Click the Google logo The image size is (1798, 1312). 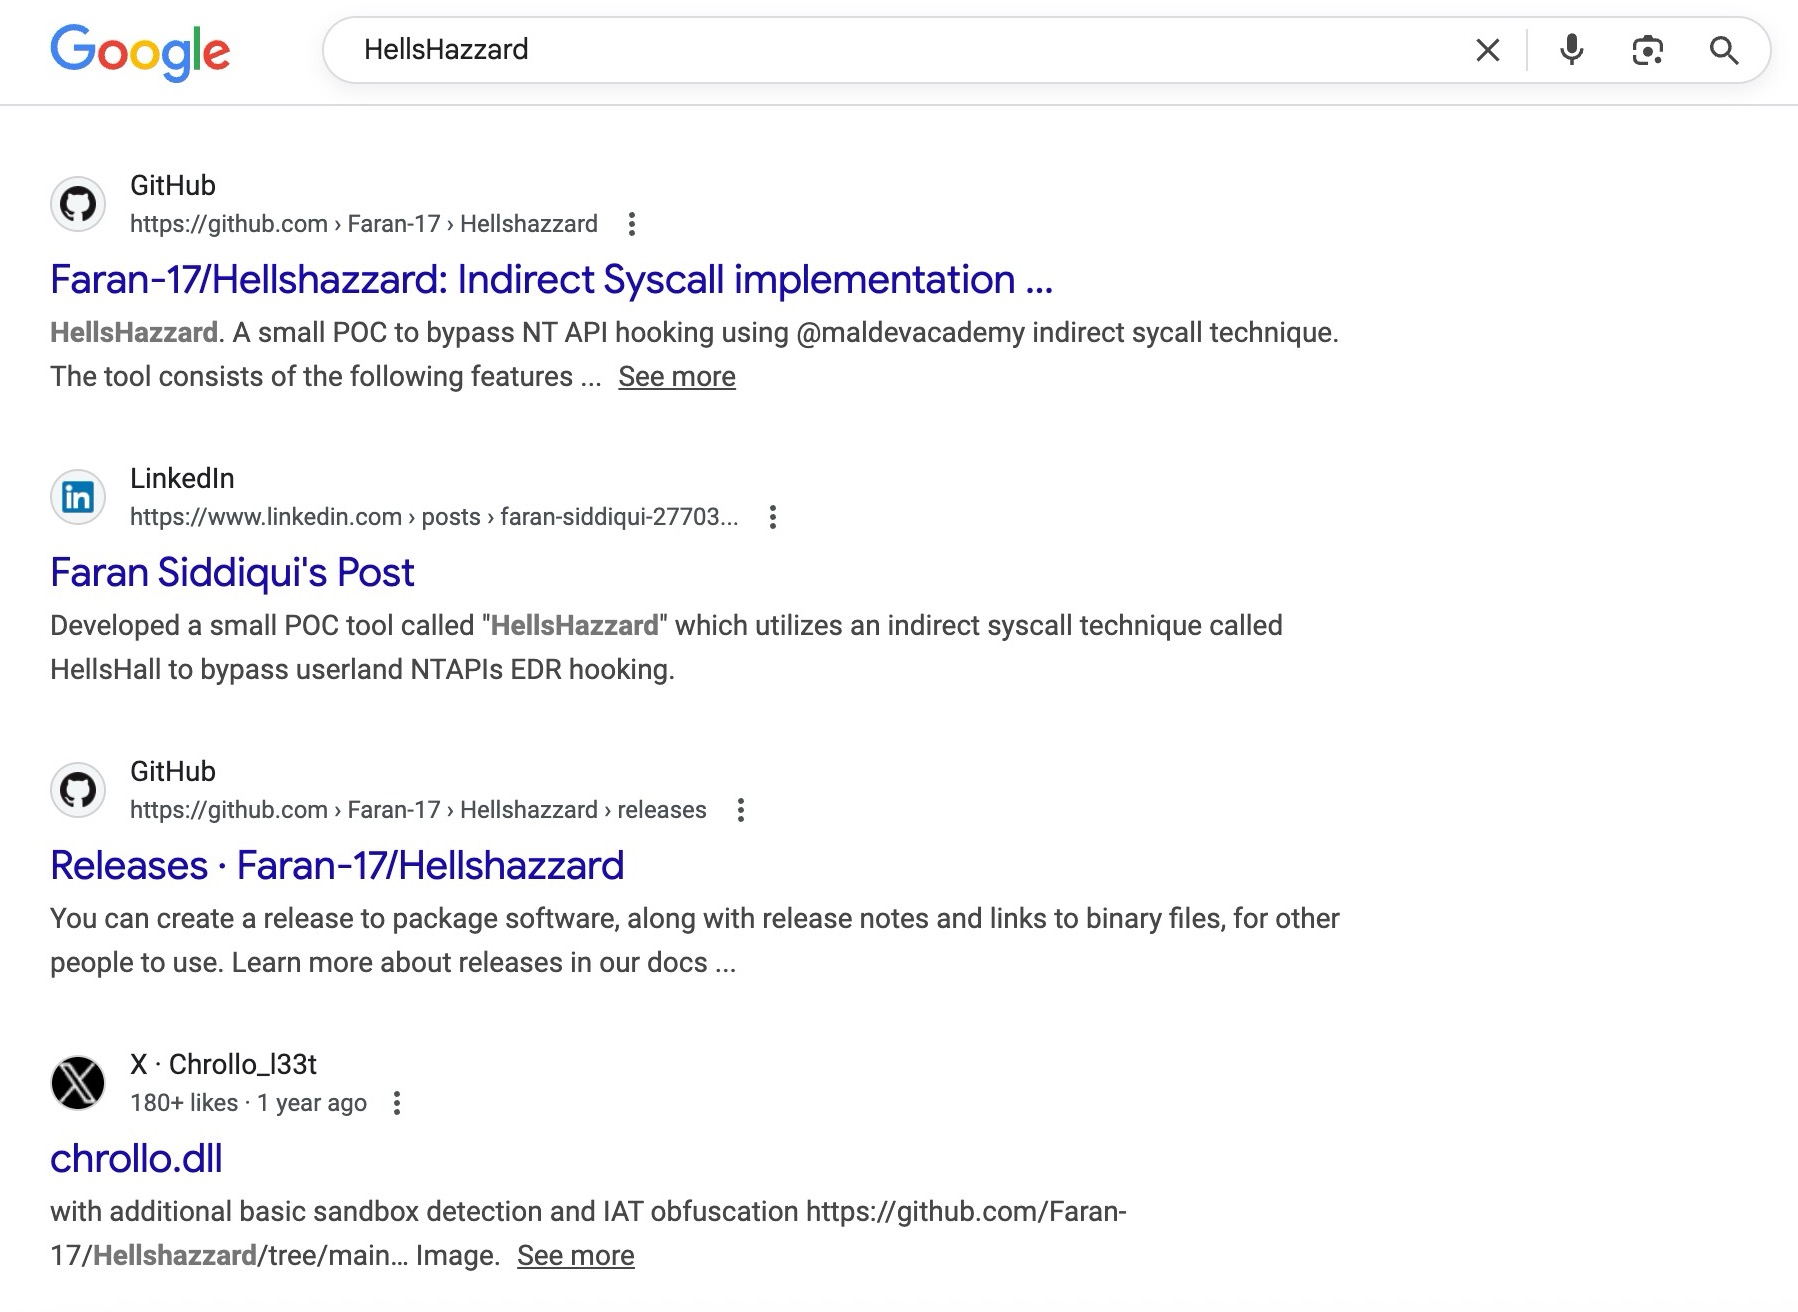point(140,52)
